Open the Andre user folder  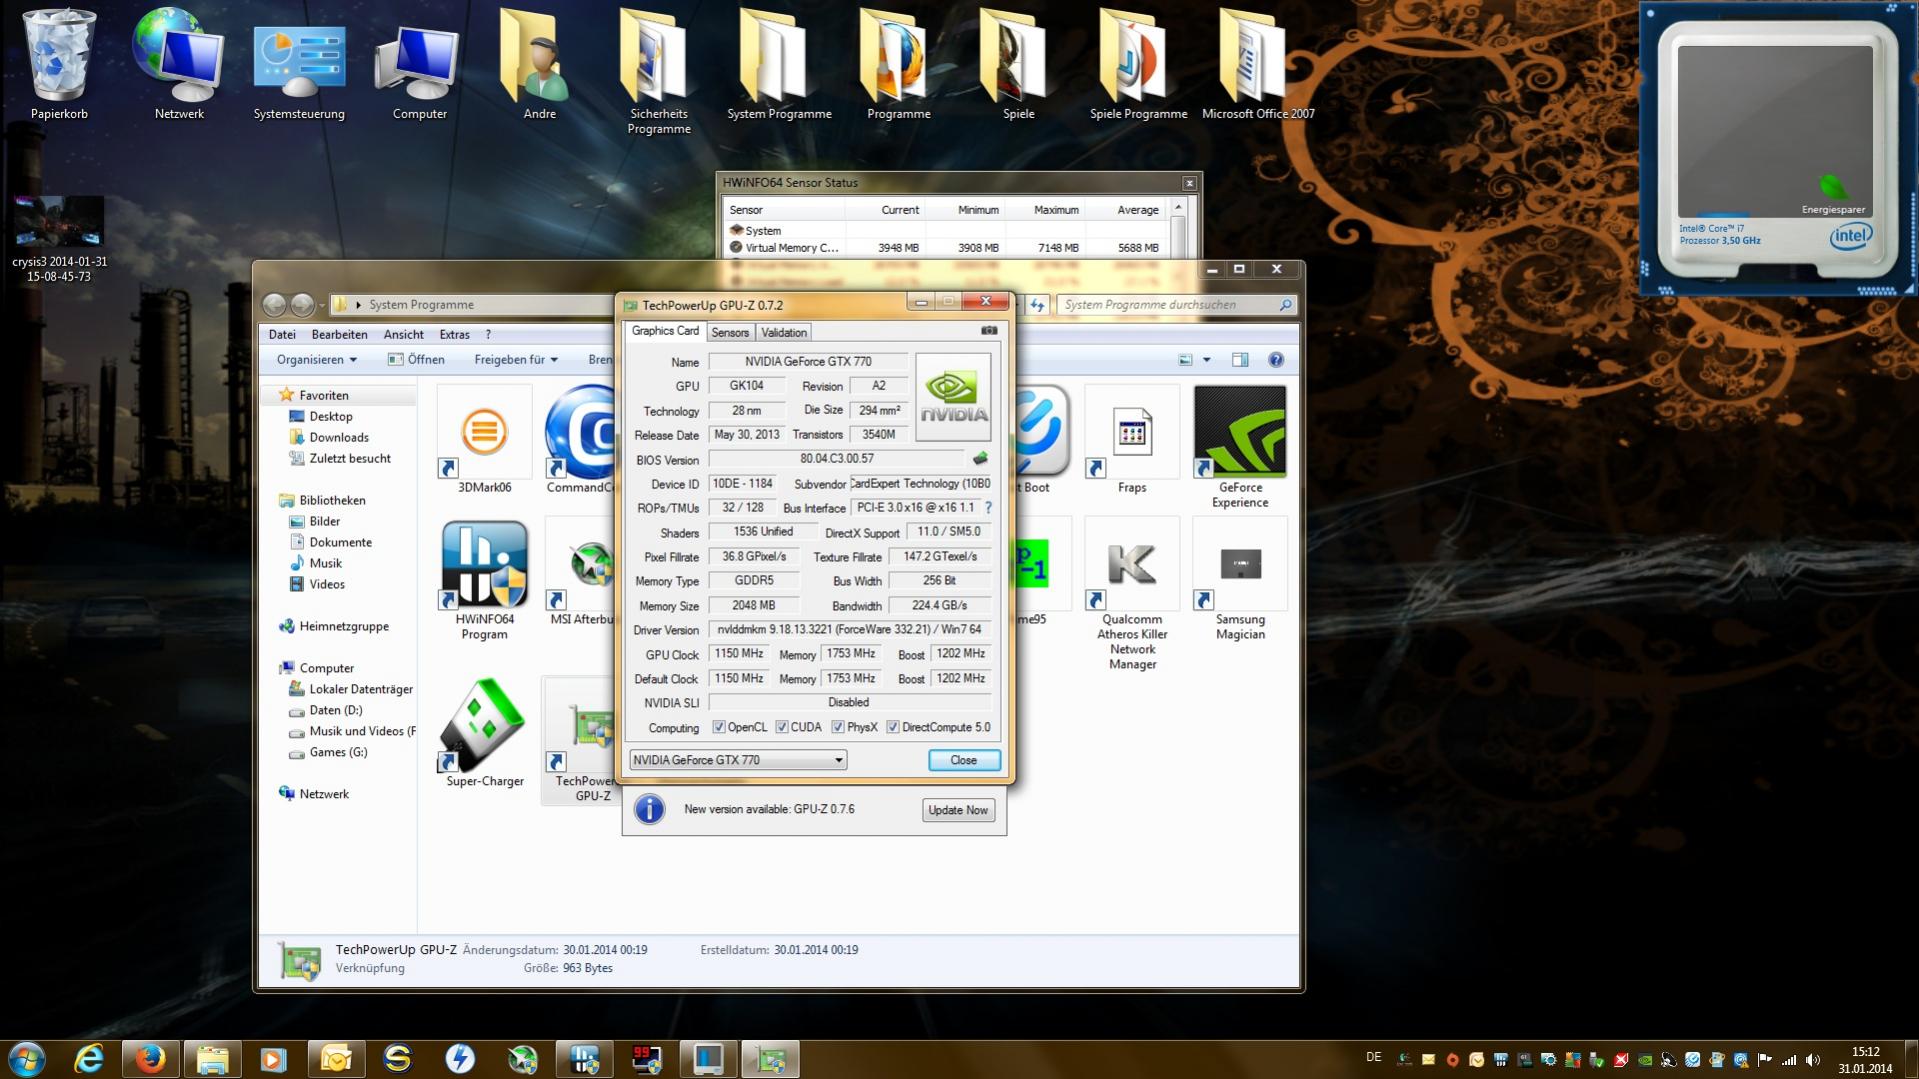point(539,64)
